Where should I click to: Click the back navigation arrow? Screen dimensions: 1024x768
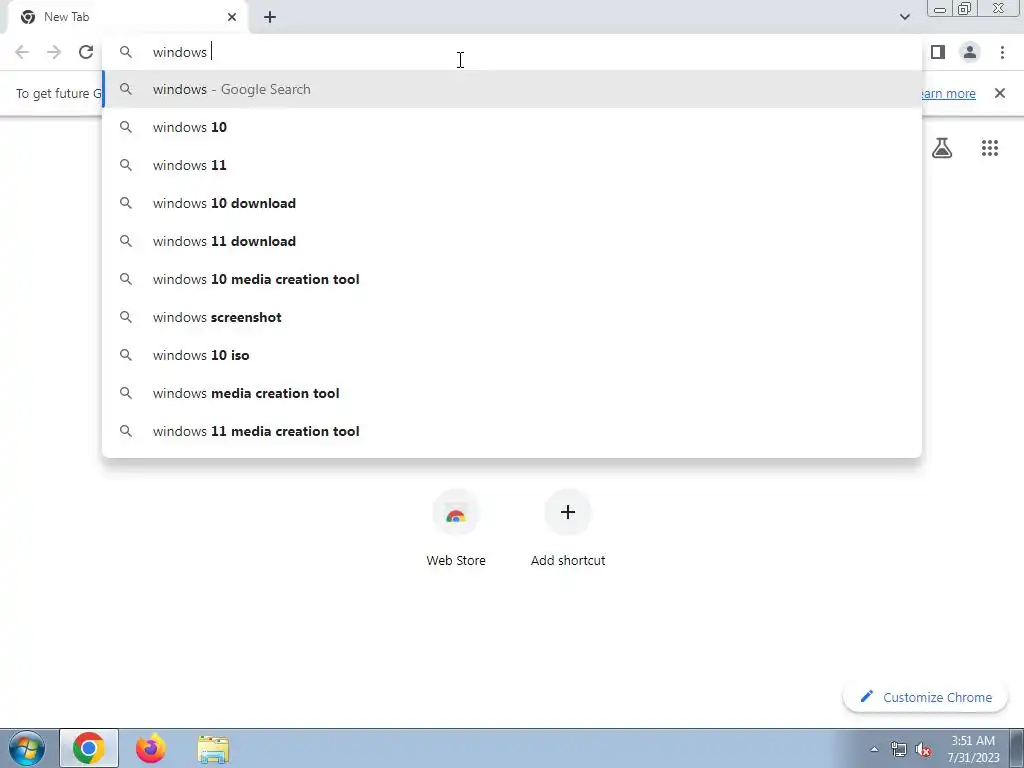pos(22,52)
